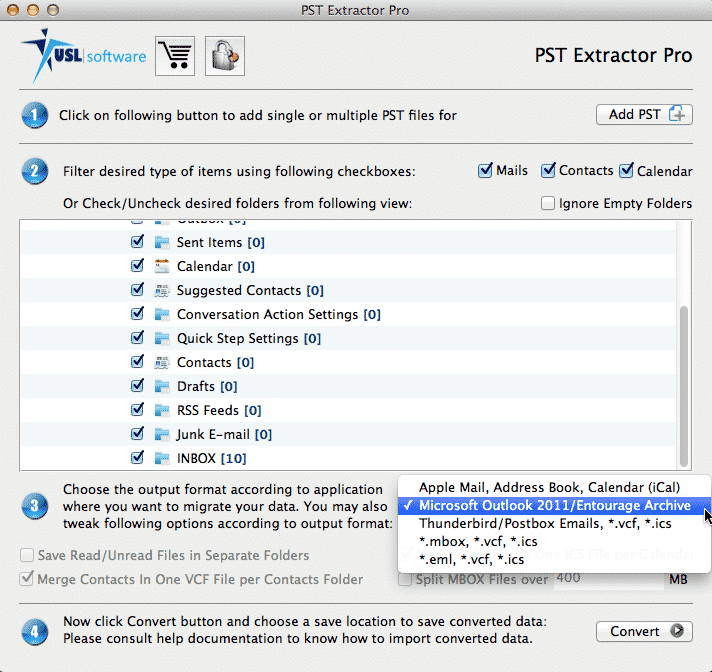Uncheck the Calendar filter checkbox
712x672 pixels.
coord(626,171)
